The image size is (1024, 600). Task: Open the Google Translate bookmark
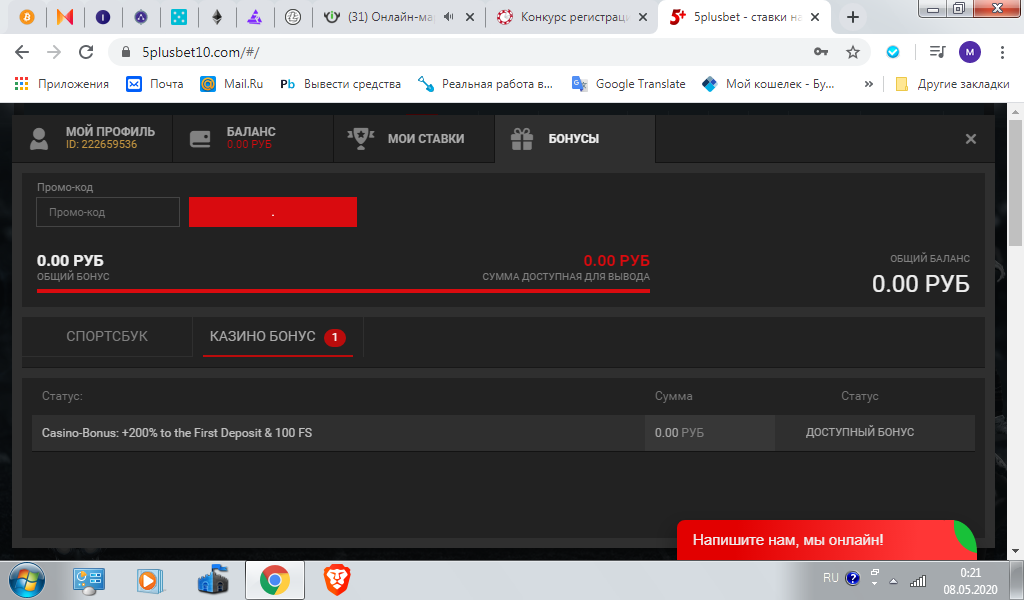point(629,84)
